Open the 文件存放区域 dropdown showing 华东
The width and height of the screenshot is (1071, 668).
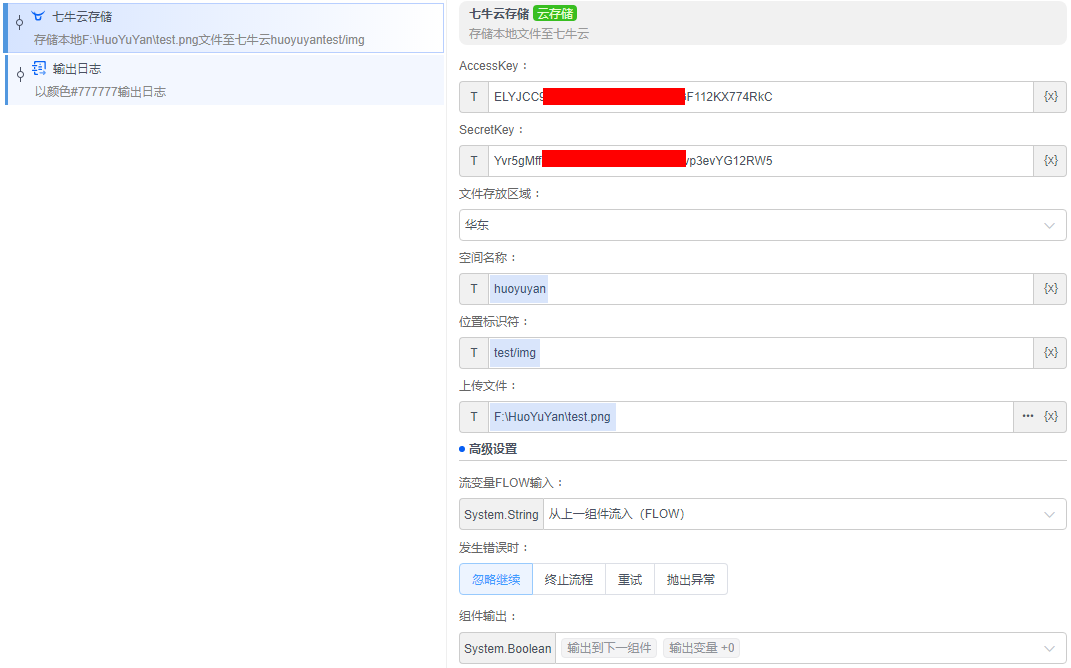(x=762, y=225)
